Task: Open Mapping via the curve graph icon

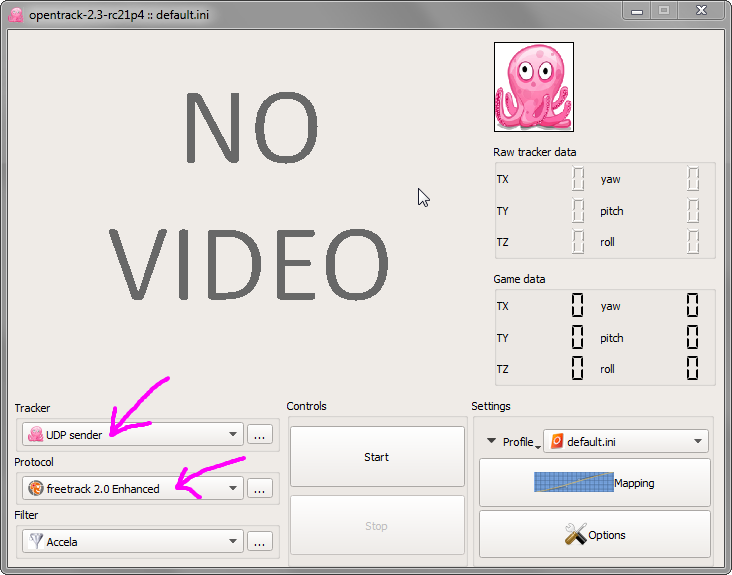Action: (x=573, y=483)
